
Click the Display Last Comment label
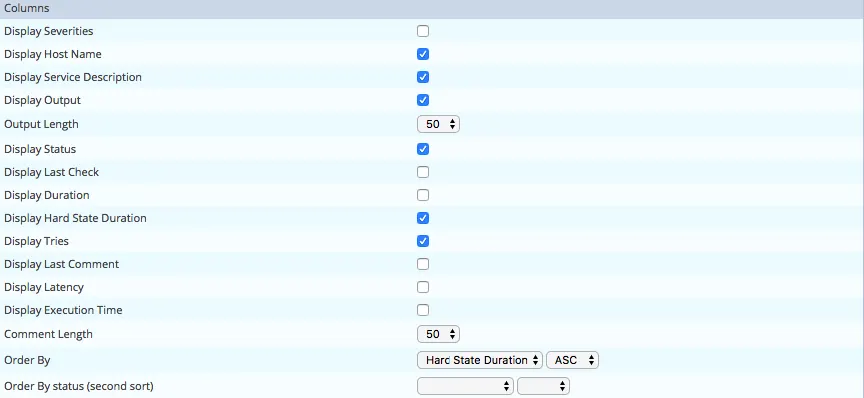(61, 264)
